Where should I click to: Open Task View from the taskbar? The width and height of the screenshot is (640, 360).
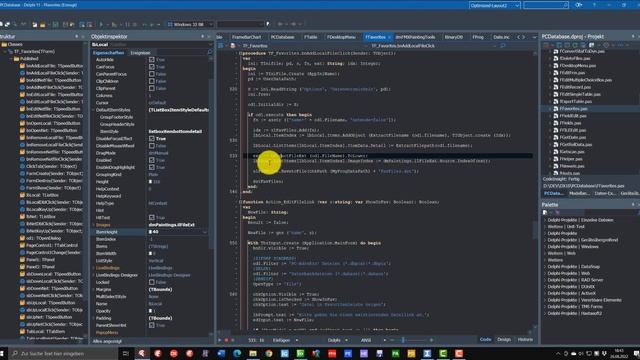pyautogui.click(x=126, y=353)
